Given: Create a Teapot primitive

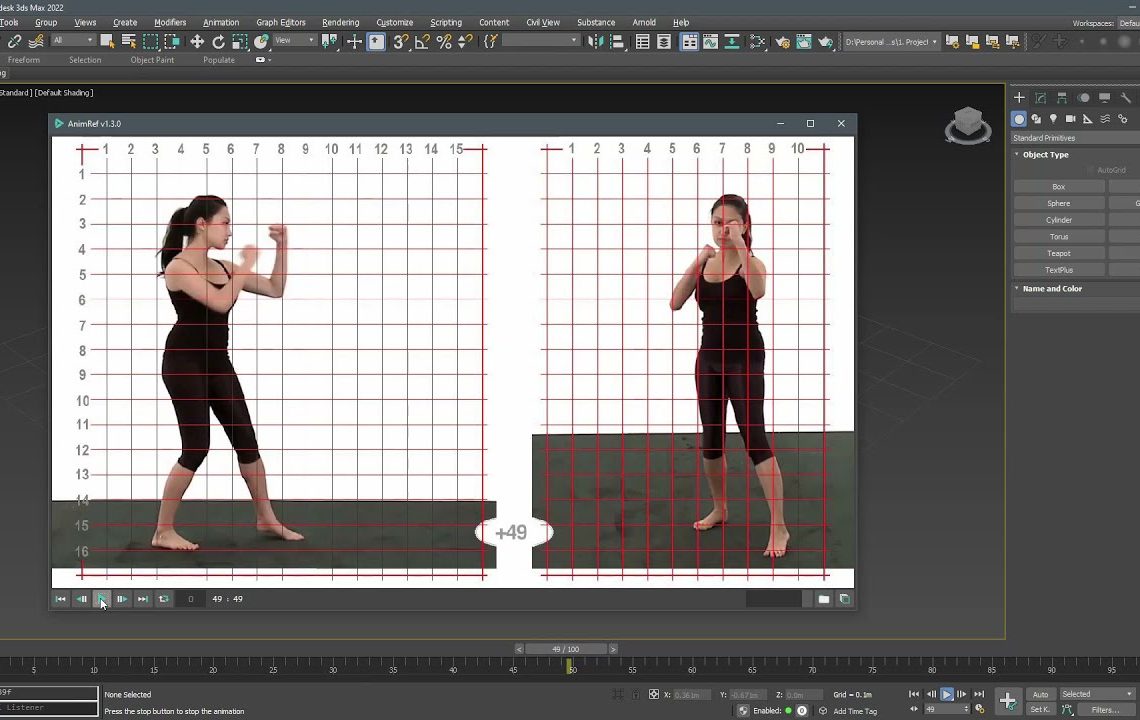Looking at the screenshot, I should (x=1058, y=253).
